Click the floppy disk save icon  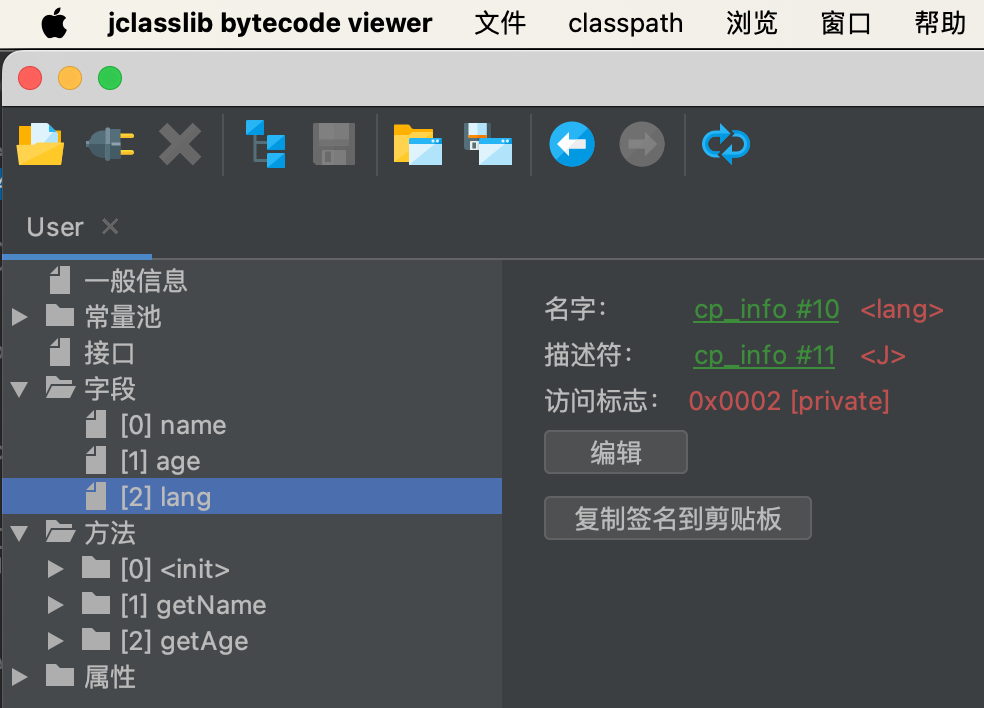click(334, 144)
